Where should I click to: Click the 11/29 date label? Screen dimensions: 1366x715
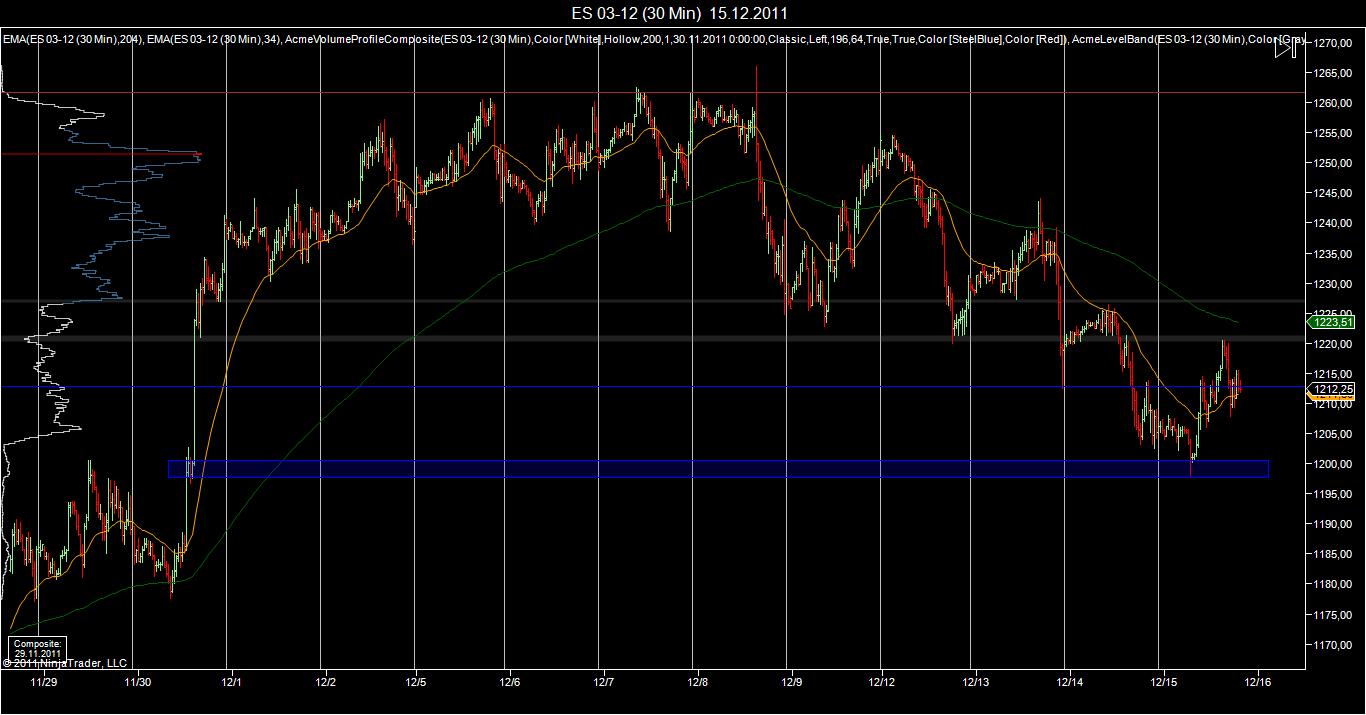(43, 682)
